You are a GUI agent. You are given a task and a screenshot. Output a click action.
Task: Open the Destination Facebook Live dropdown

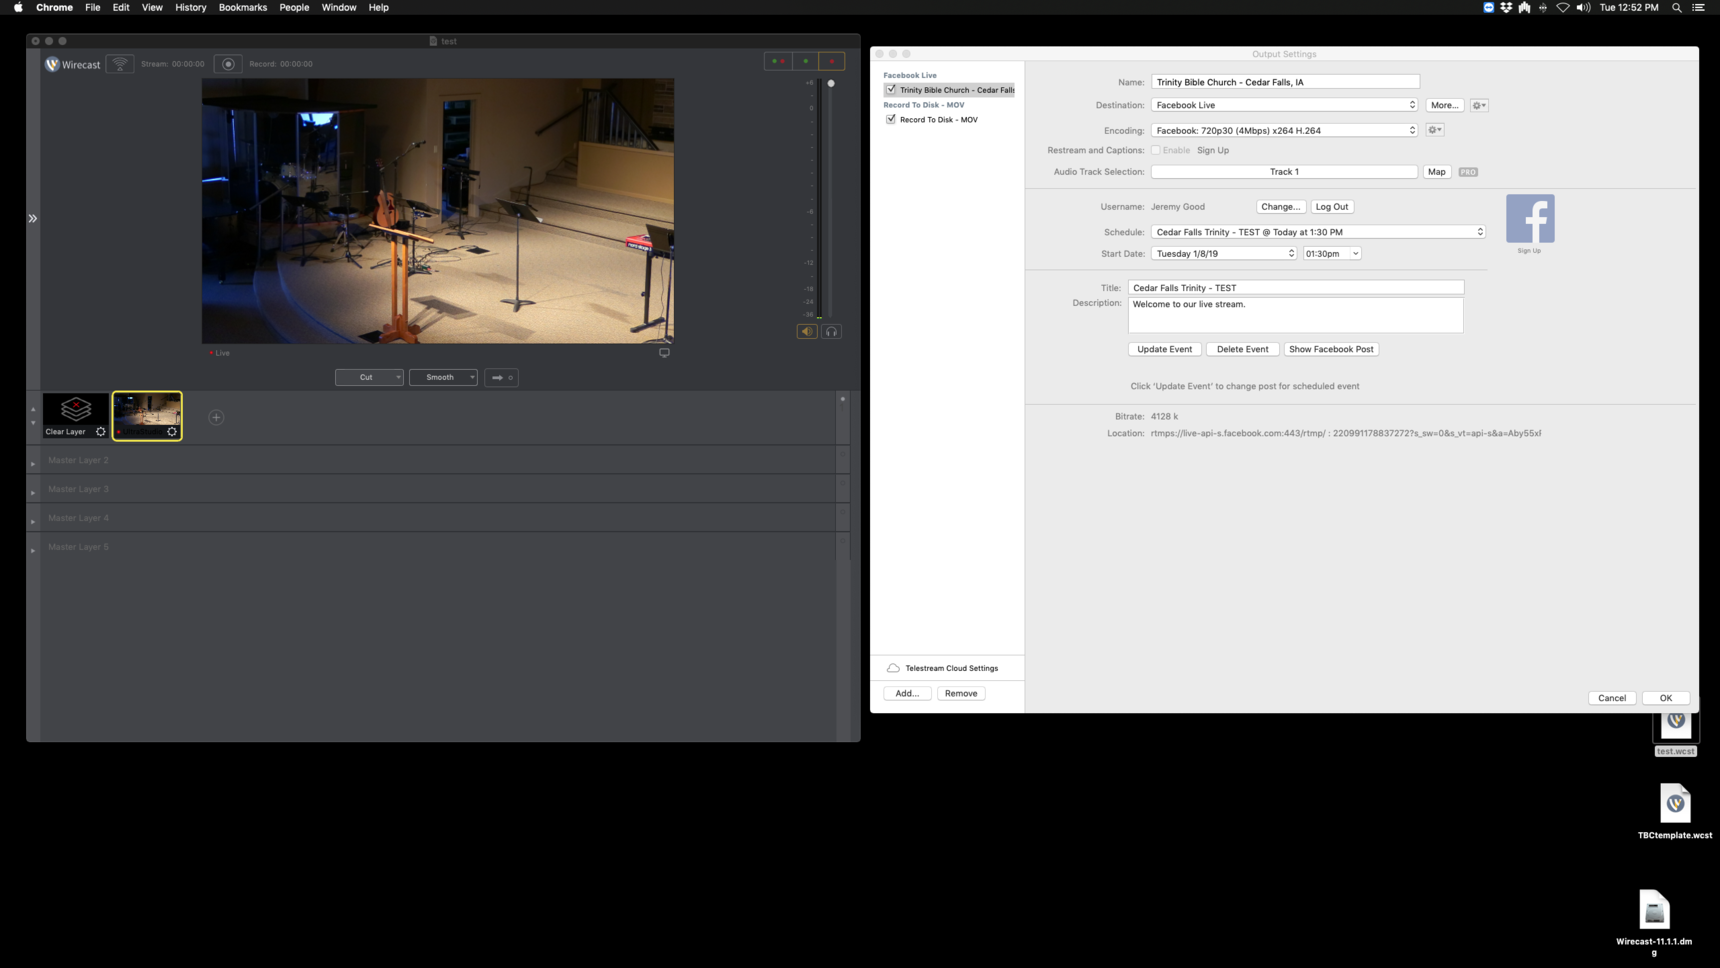pyautogui.click(x=1285, y=105)
